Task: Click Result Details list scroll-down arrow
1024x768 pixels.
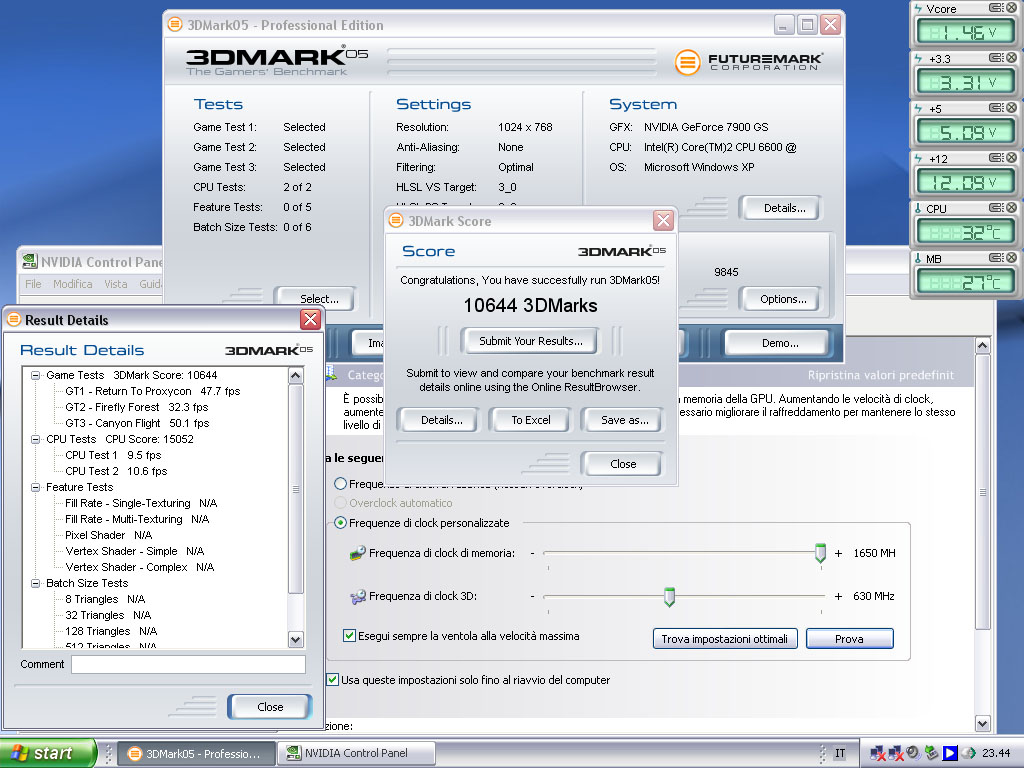Action: coord(296,639)
